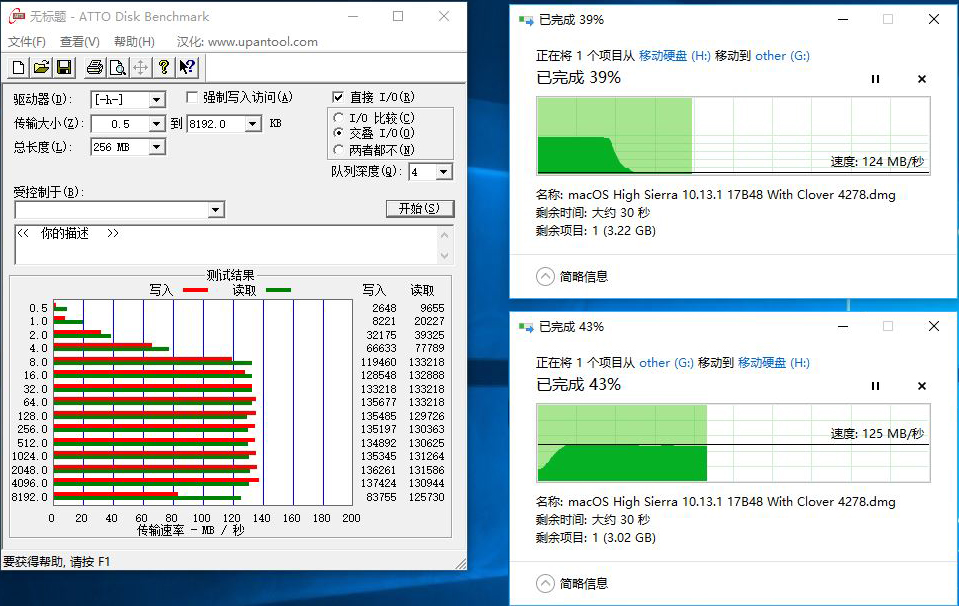Open the File (F) menu
959x606 pixels.
(x=26, y=42)
